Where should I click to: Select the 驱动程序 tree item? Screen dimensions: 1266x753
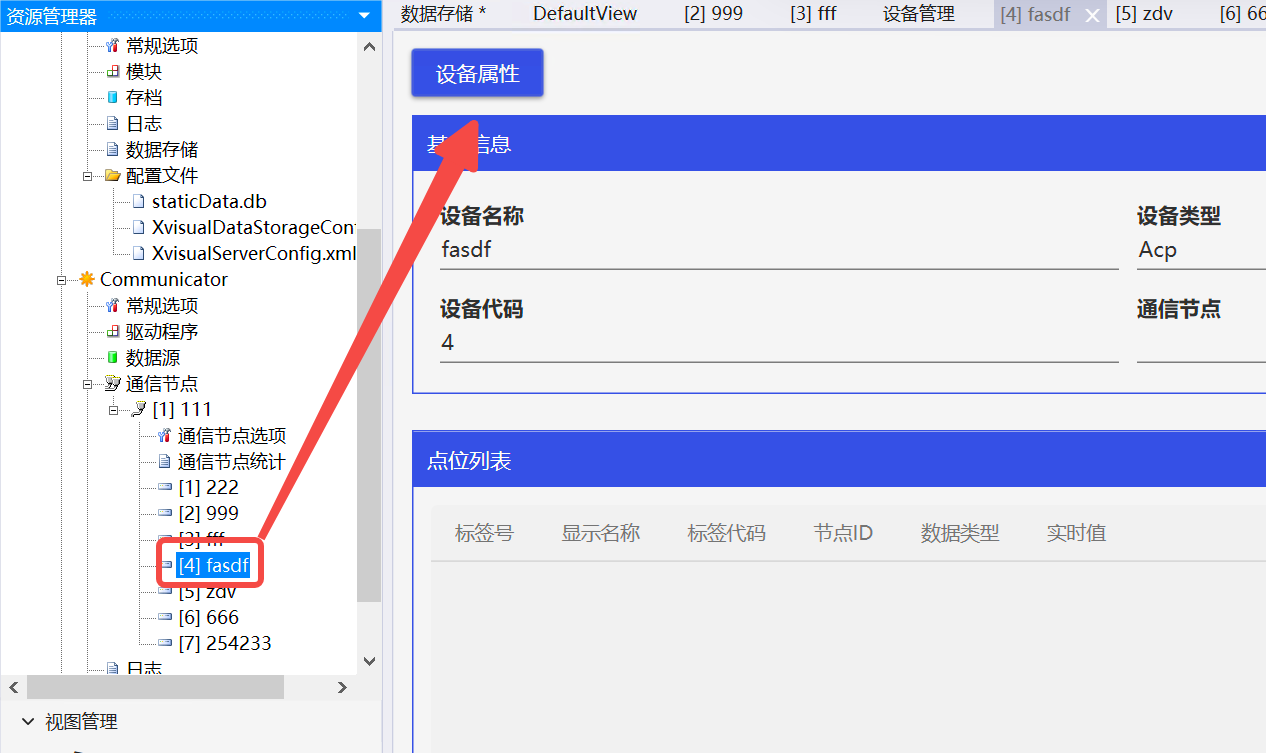pyautogui.click(x=161, y=332)
